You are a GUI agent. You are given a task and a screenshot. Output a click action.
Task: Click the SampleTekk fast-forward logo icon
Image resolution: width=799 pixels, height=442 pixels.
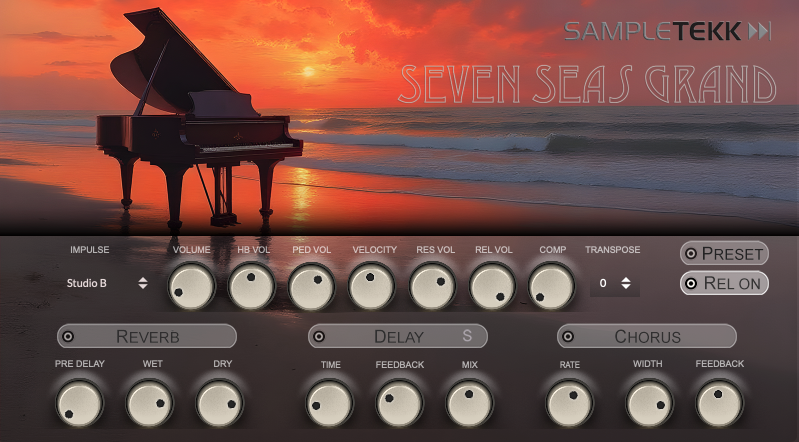(x=760, y=32)
